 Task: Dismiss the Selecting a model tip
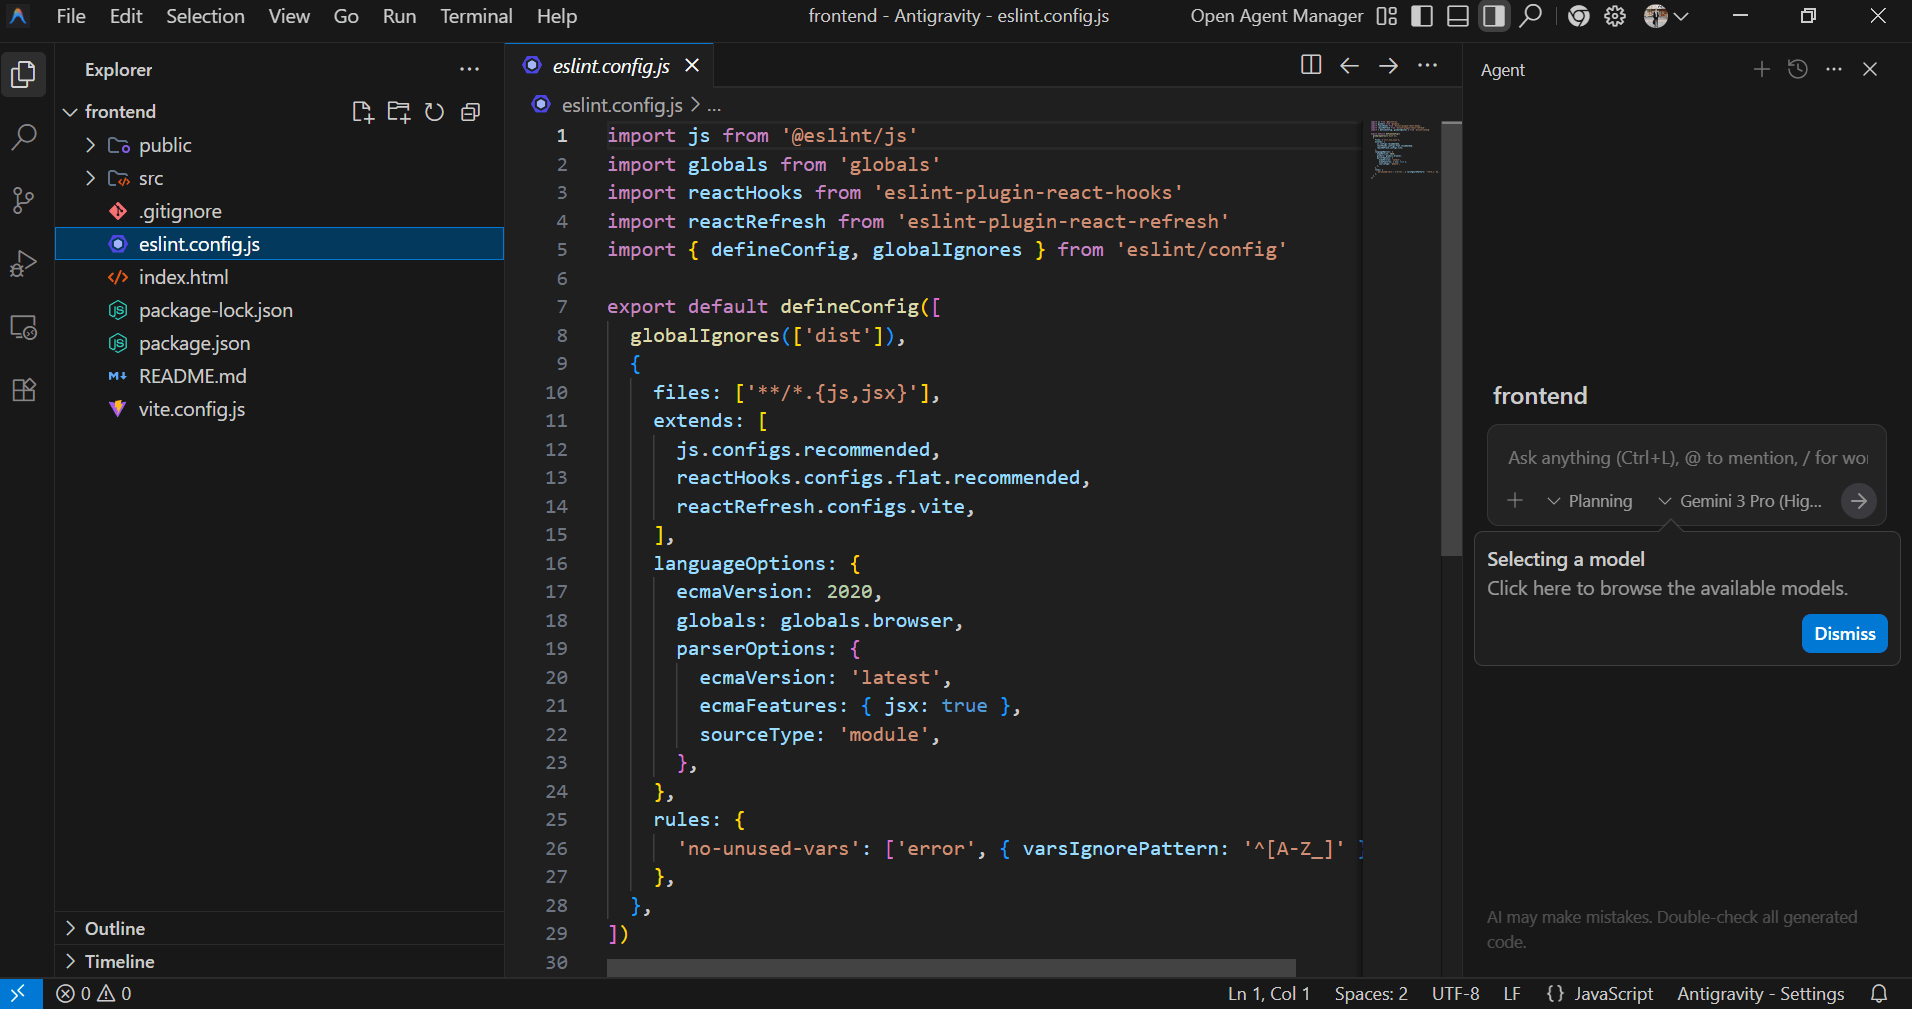[1843, 634]
